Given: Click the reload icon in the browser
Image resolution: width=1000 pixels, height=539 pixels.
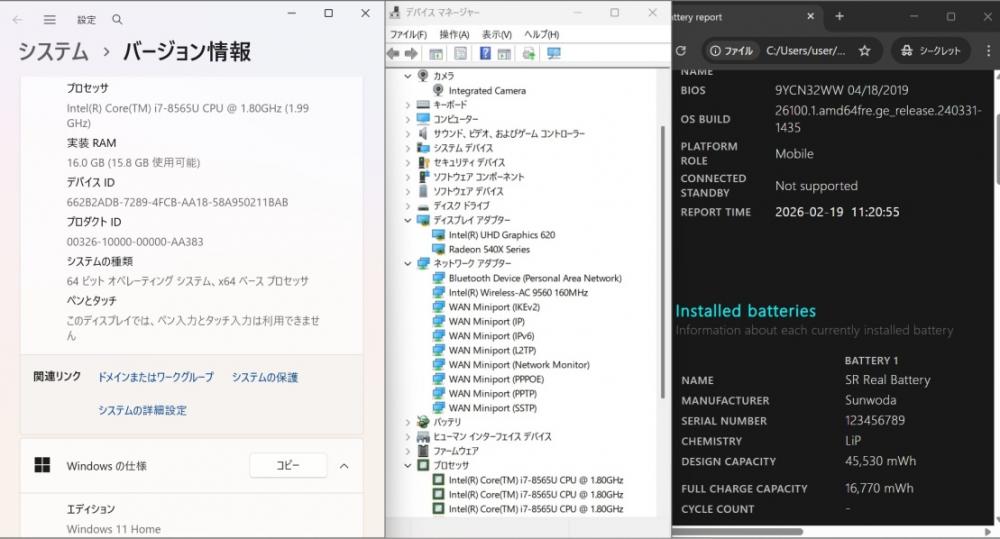Looking at the screenshot, I should [681, 50].
